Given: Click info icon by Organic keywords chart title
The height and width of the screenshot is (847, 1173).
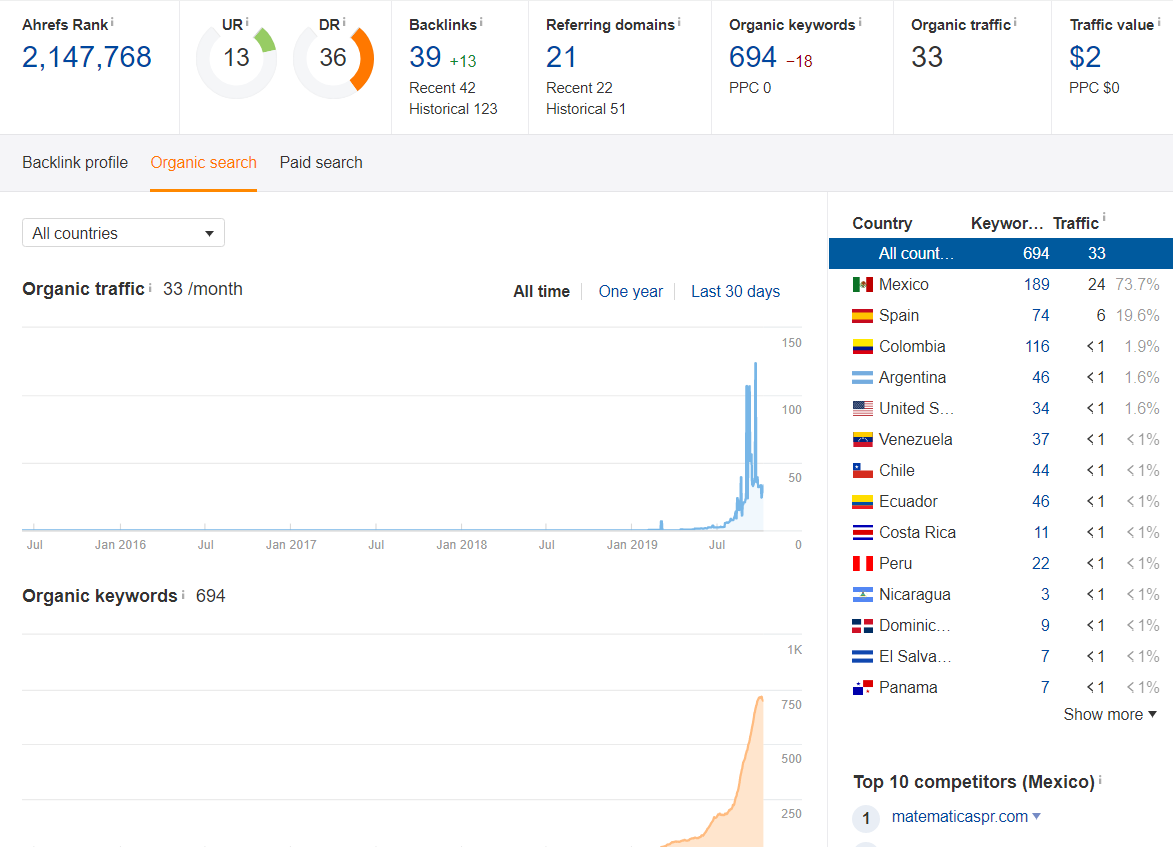Looking at the screenshot, I should (183, 594).
